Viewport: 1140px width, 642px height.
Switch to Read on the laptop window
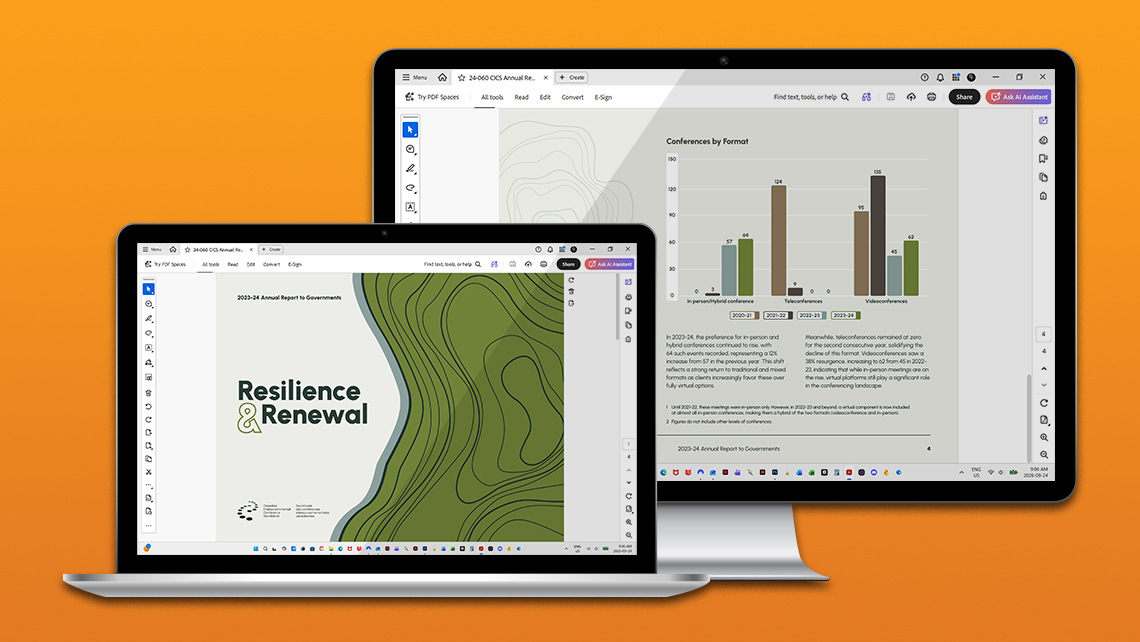(233, 265)
